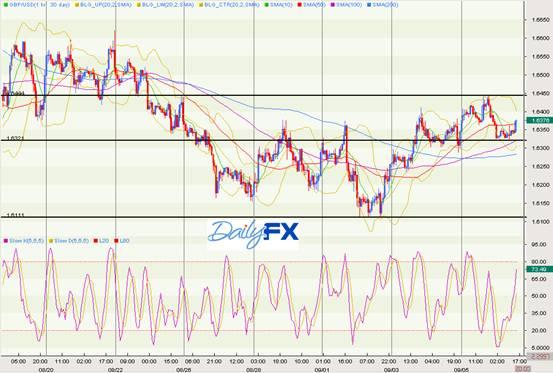Click the 09:00 time axis label
Image resolution: width=553 pixels, height=373 pixels.
coord(127,361)
